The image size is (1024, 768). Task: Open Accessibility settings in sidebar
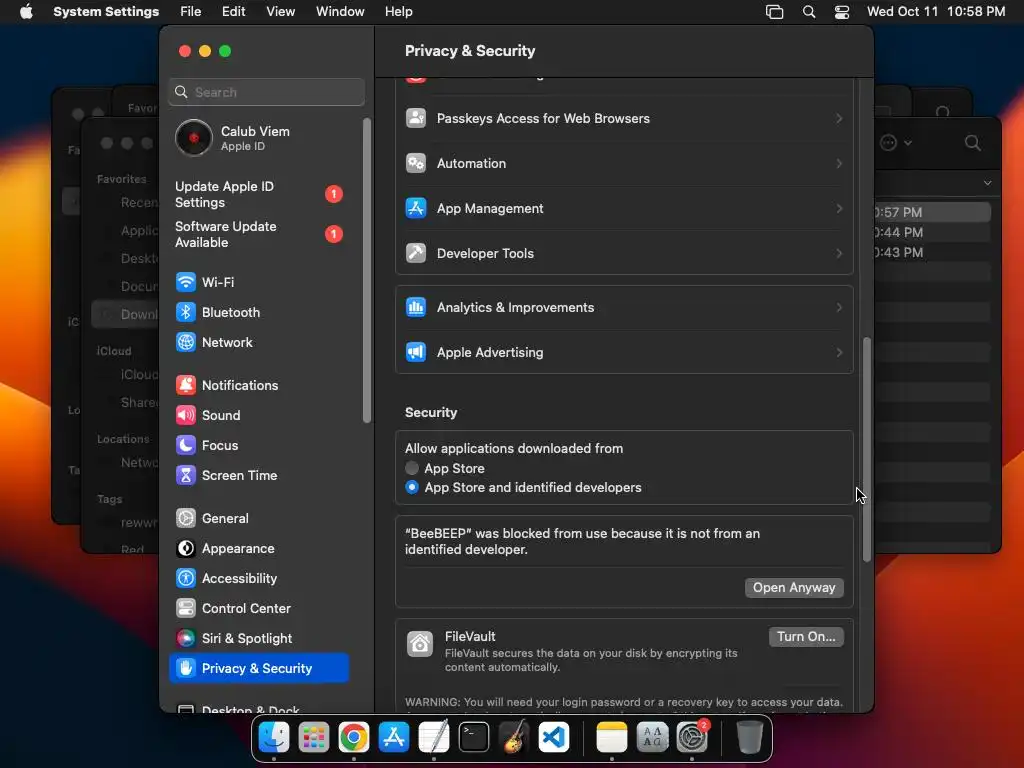[260, 579]
